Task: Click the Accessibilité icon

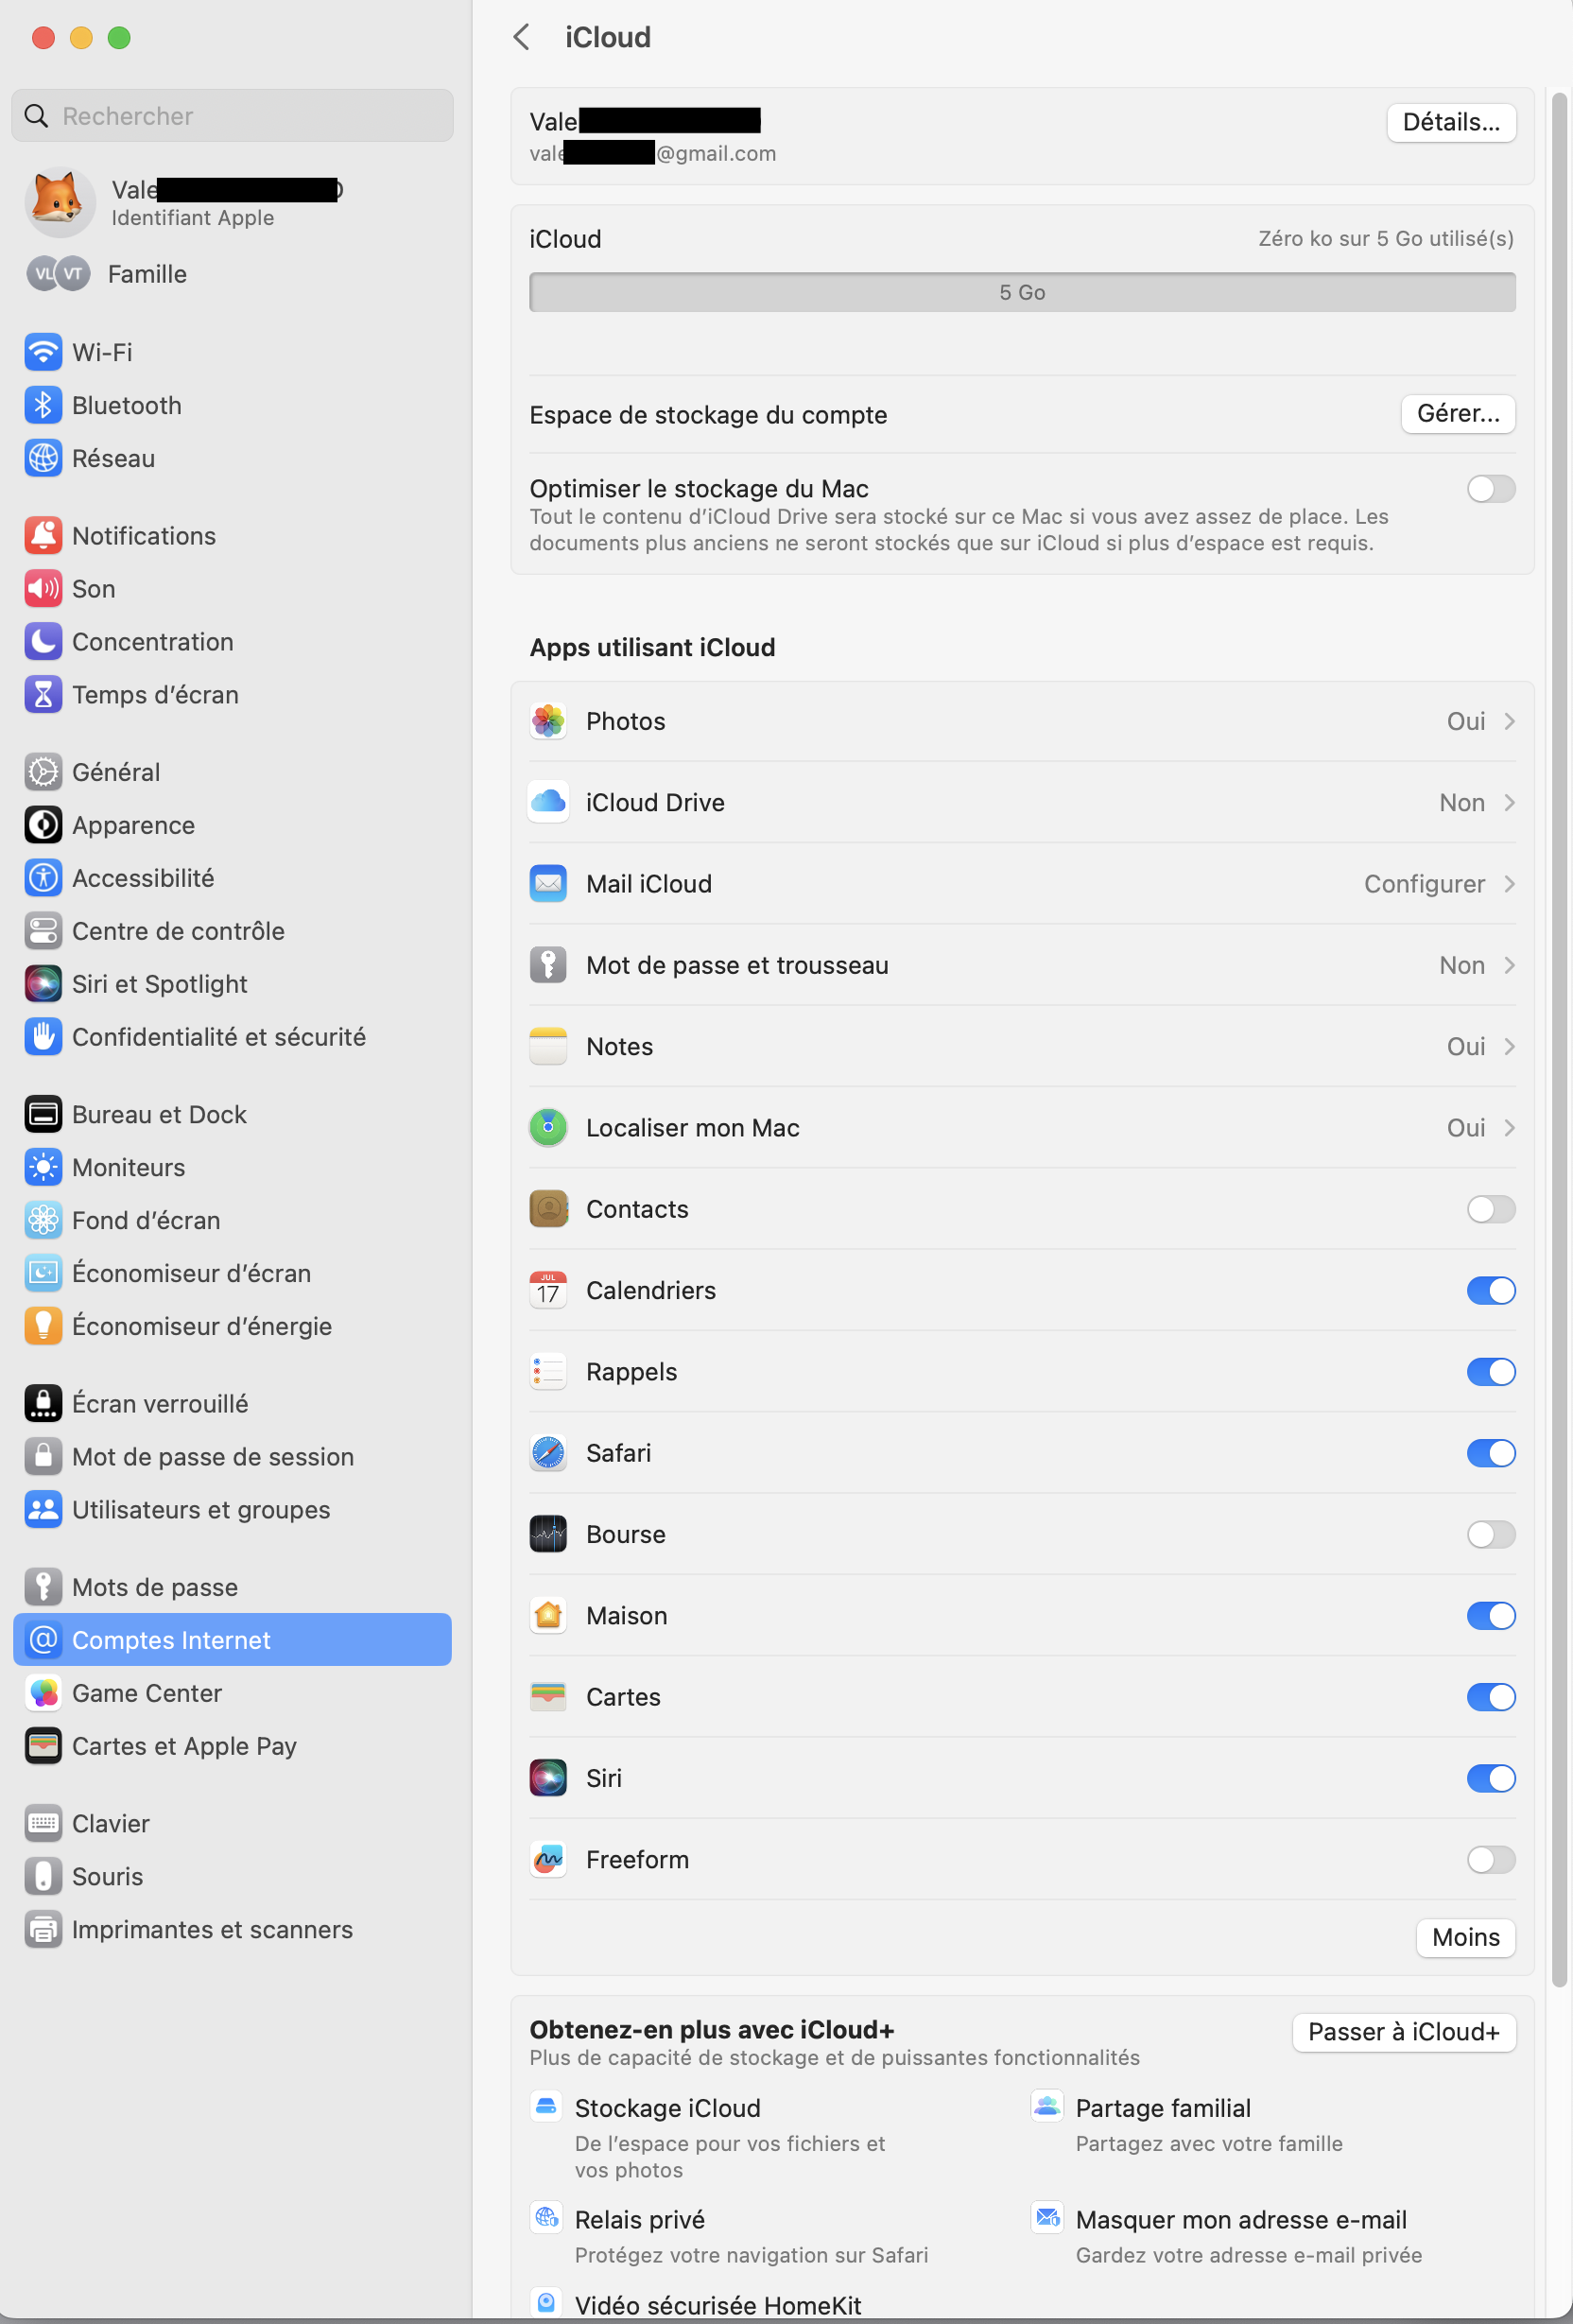Action: point(43,878)
